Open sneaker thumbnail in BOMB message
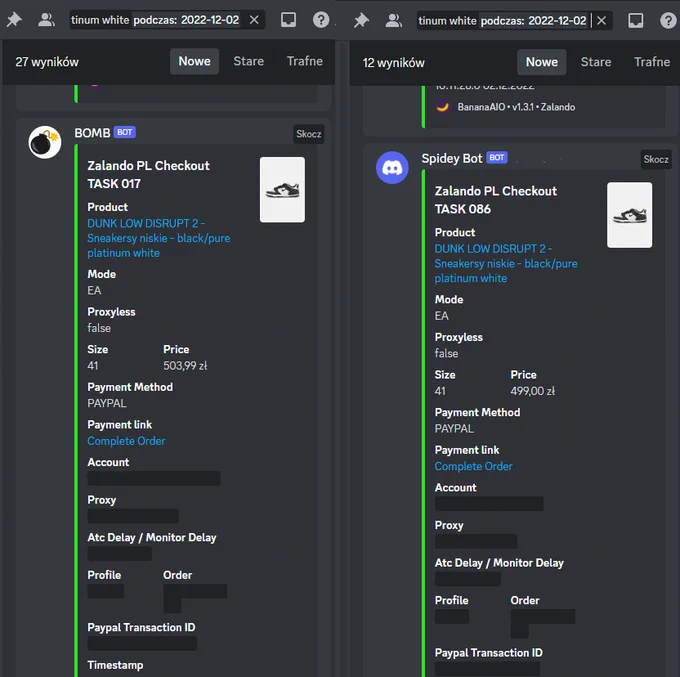This screenshot has width=680, height=677. click(282, 190)
